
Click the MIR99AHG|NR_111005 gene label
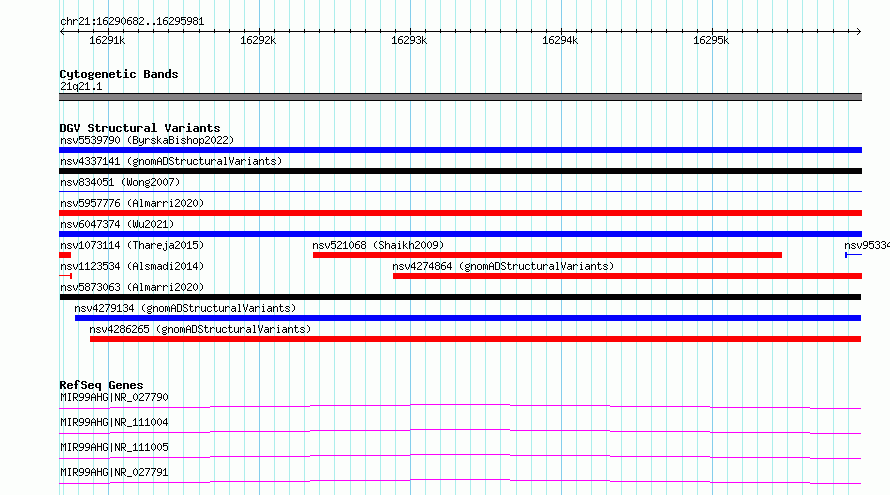tap(114, 447)
